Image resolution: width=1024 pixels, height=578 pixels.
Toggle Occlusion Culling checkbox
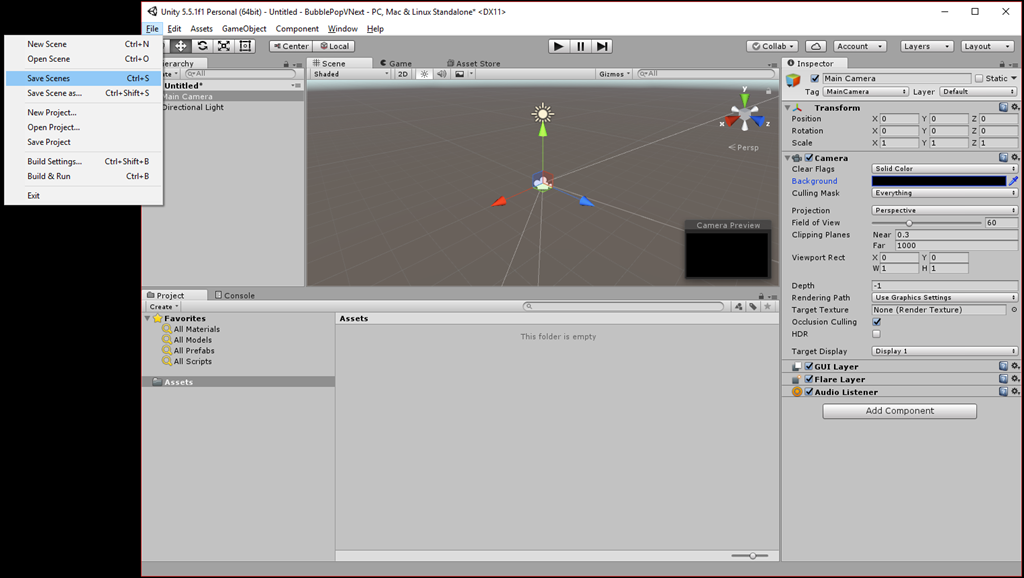click(876, 322)
